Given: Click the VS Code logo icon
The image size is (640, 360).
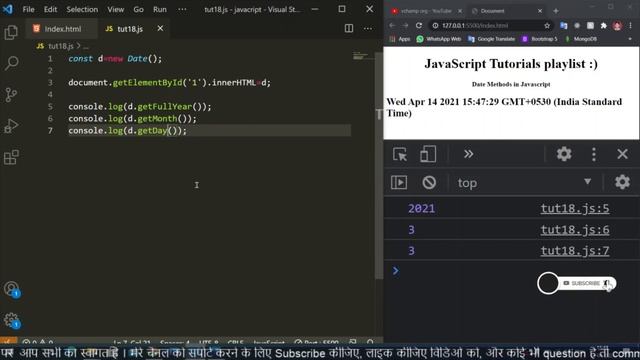Looking at the screenshot, I should pos(7,9).
